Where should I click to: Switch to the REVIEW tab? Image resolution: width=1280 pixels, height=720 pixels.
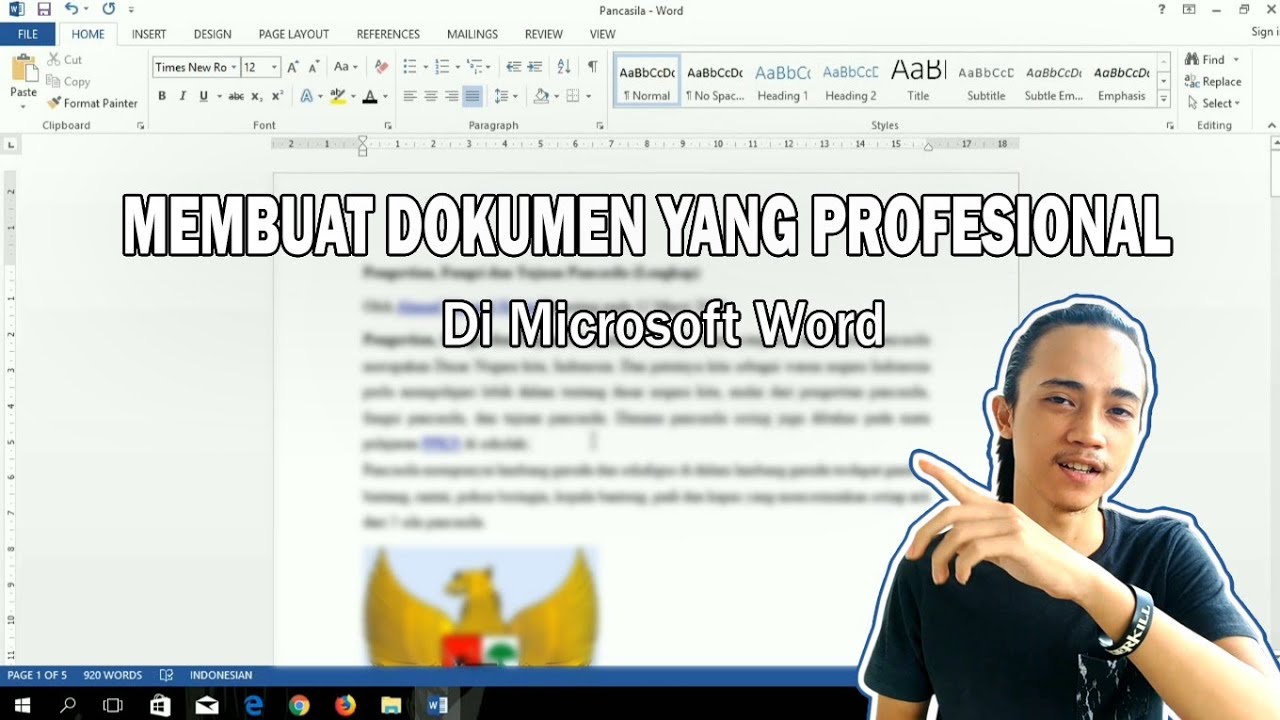pos(544,34)
